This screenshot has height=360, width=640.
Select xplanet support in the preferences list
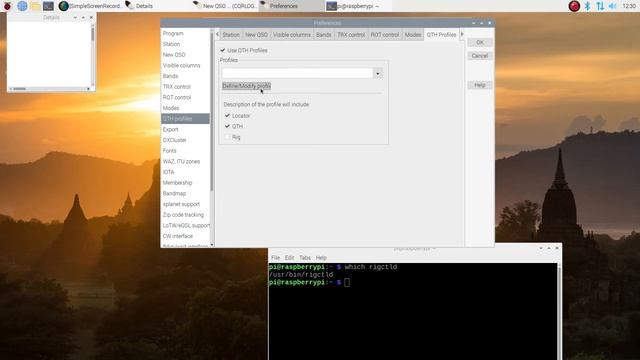186,204
